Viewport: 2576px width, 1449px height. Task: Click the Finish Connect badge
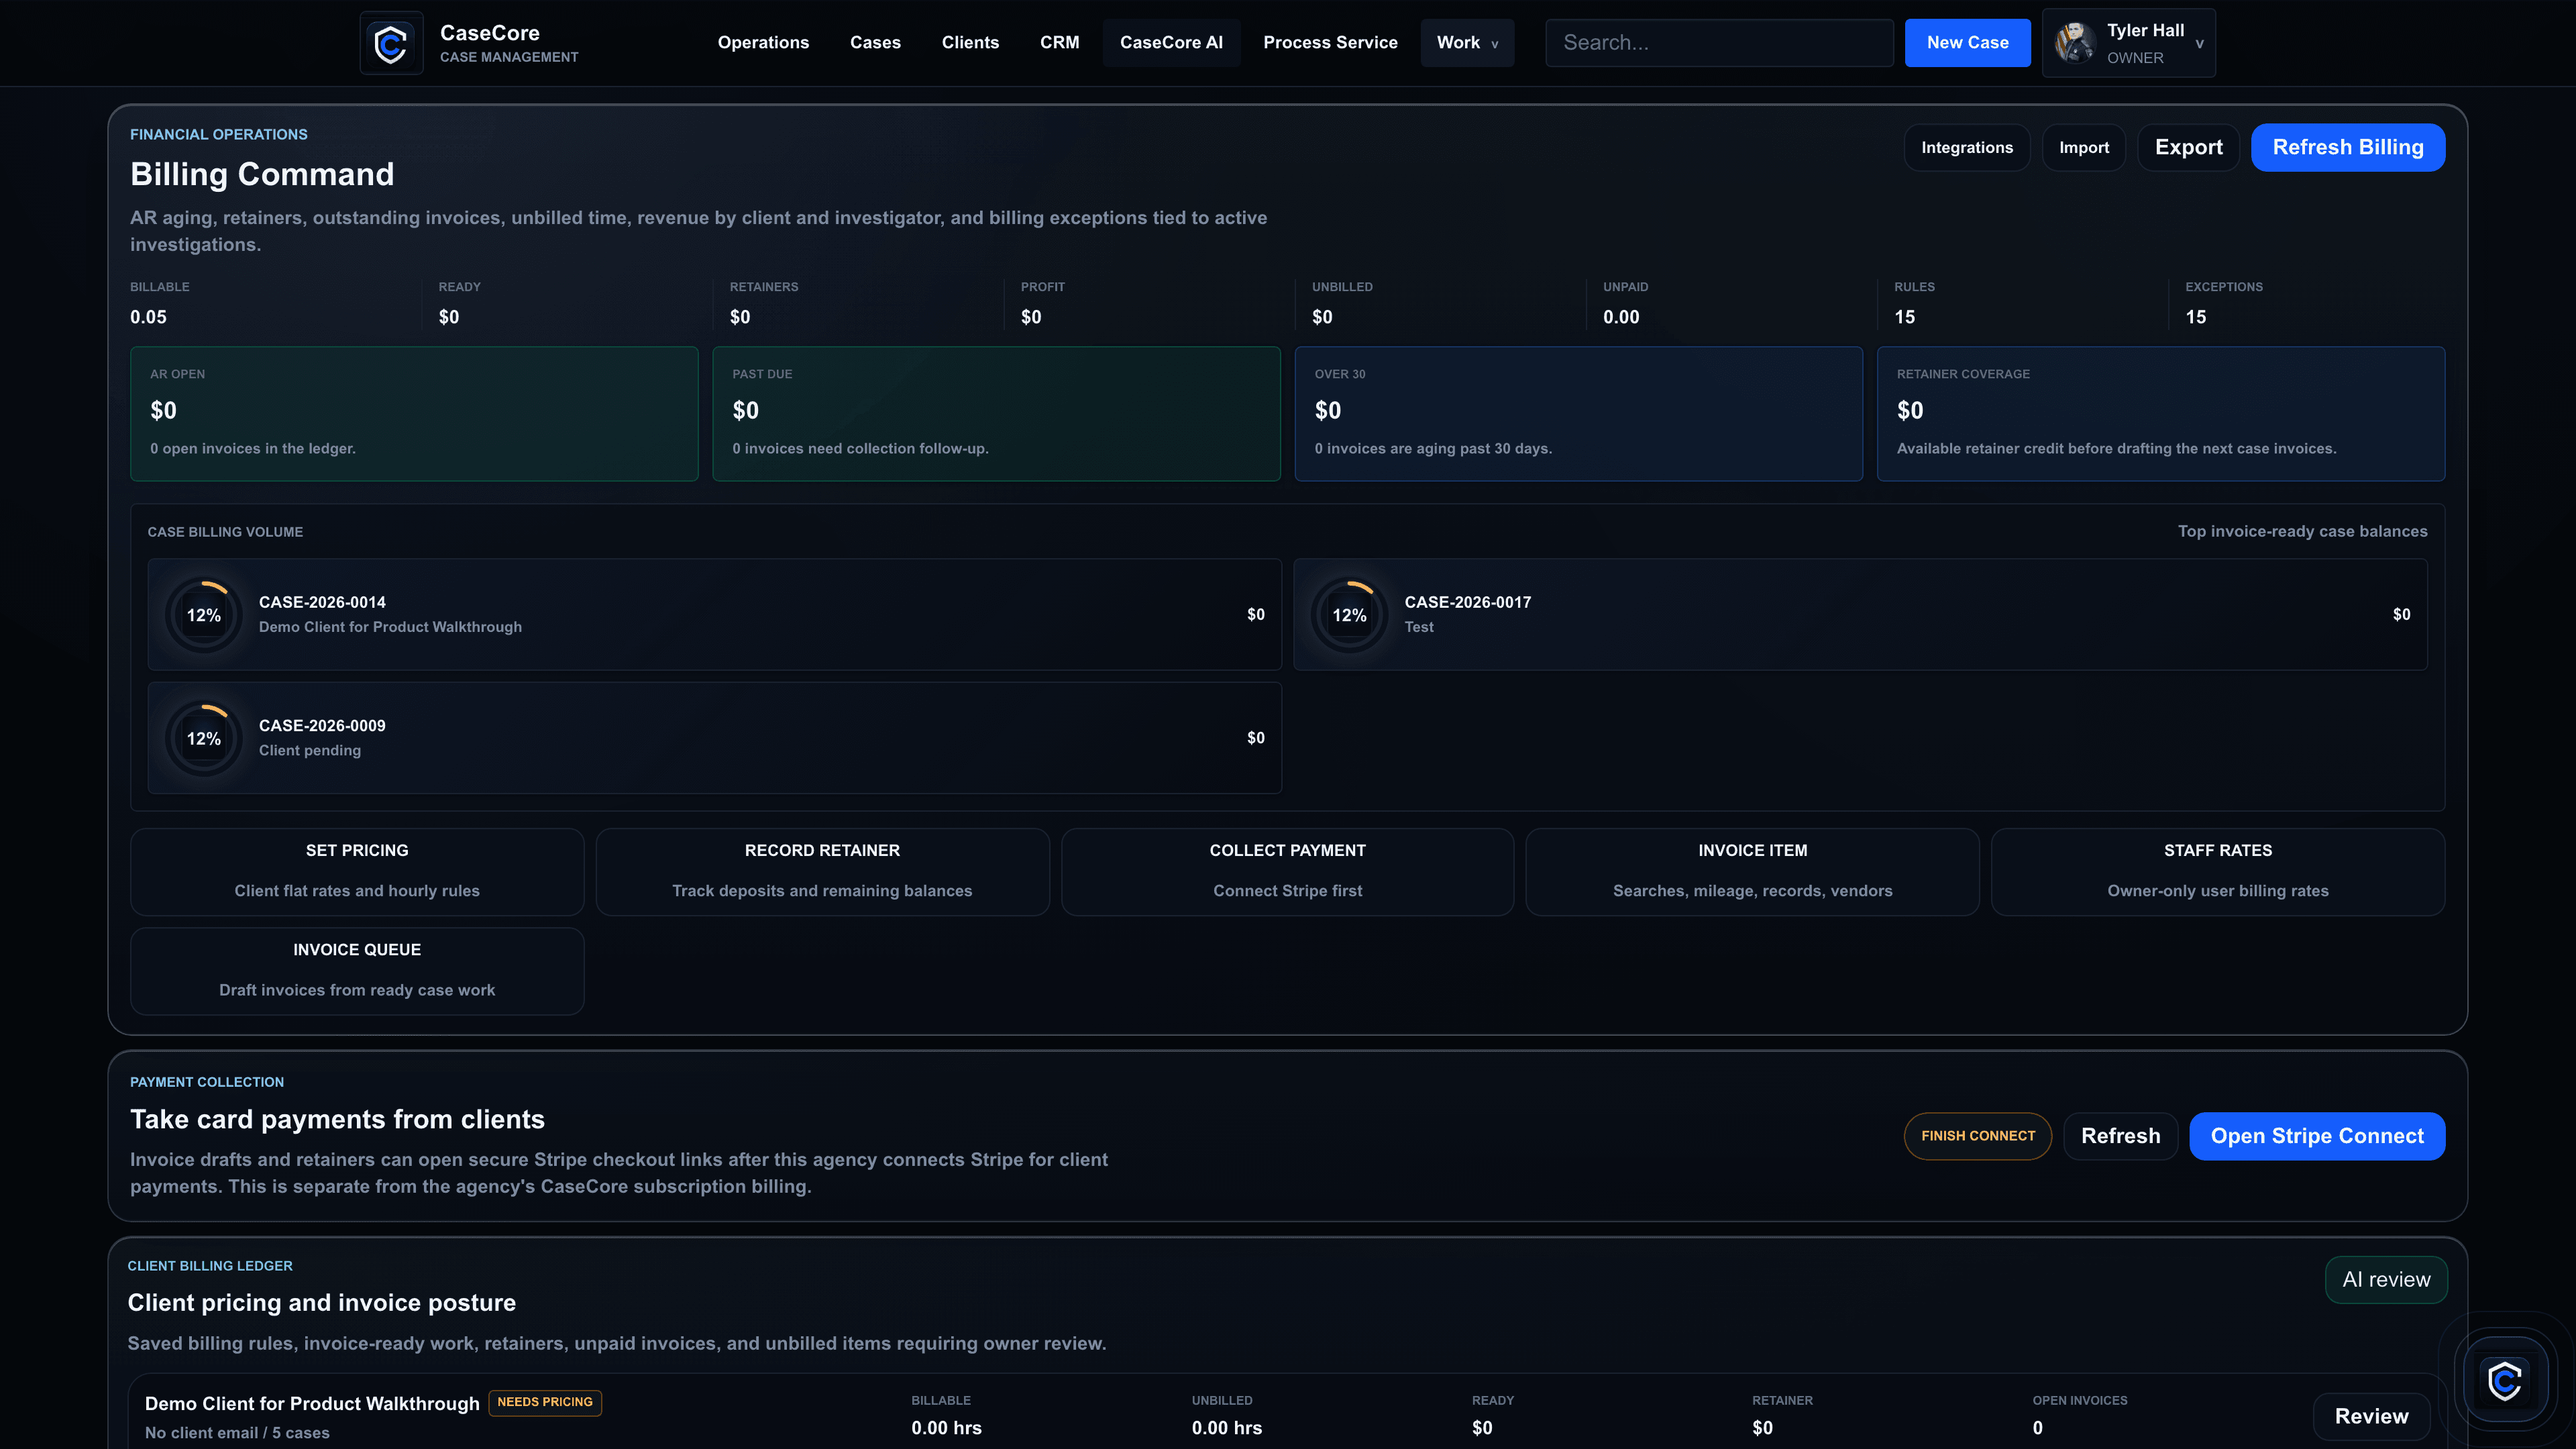pyautogui.click(x=1977, y=1136)
